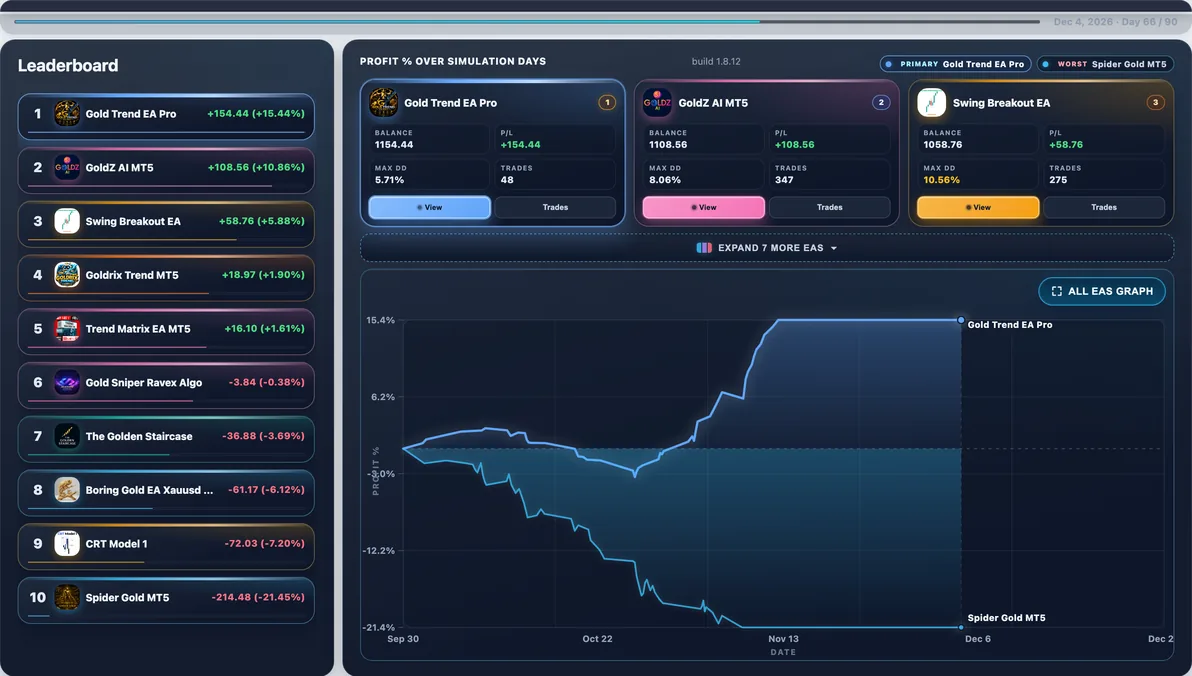Click Spider Gold MT5 chart endpoint marker
1192x676 pixels.
tap(961, 627)
